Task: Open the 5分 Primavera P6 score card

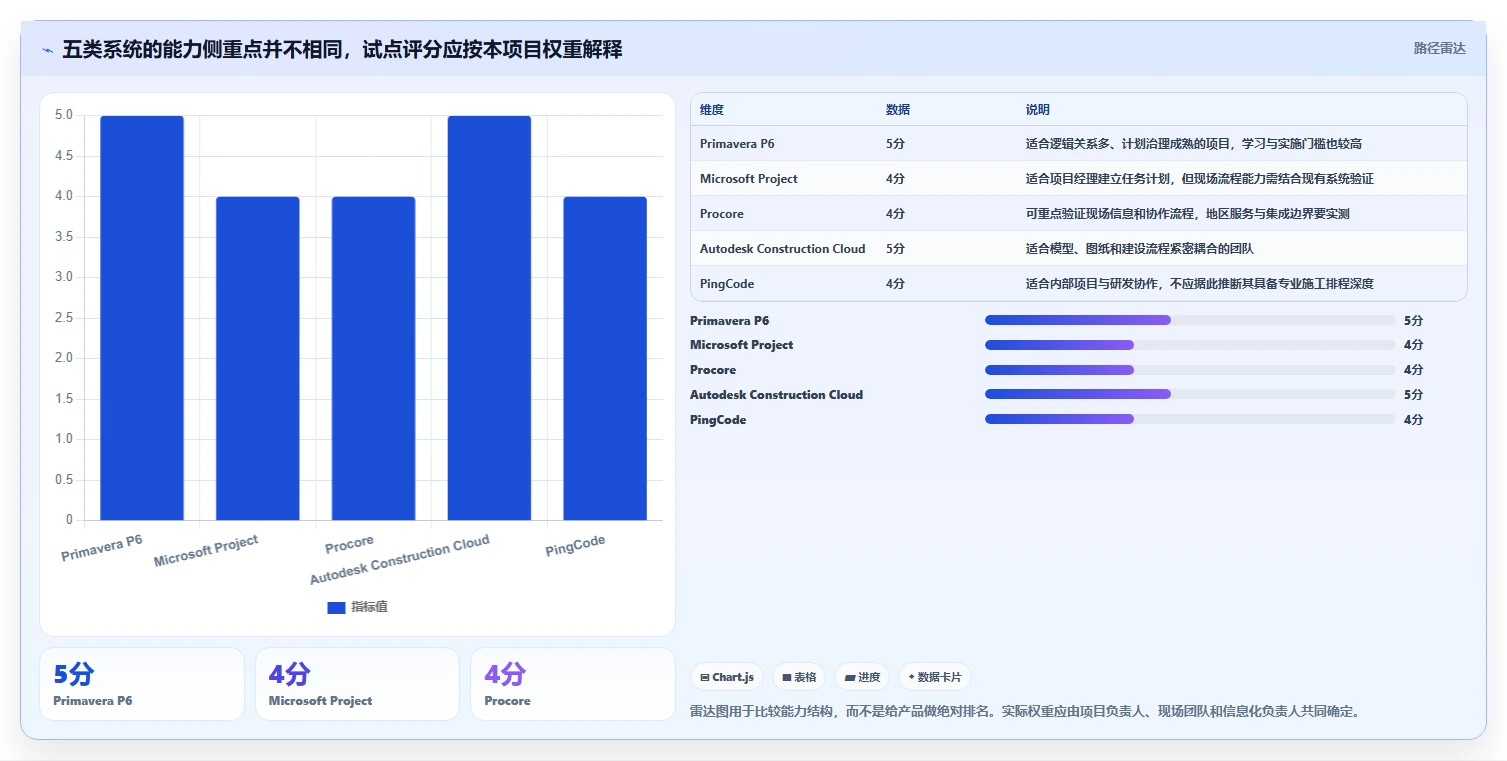Action: (142, 684)
